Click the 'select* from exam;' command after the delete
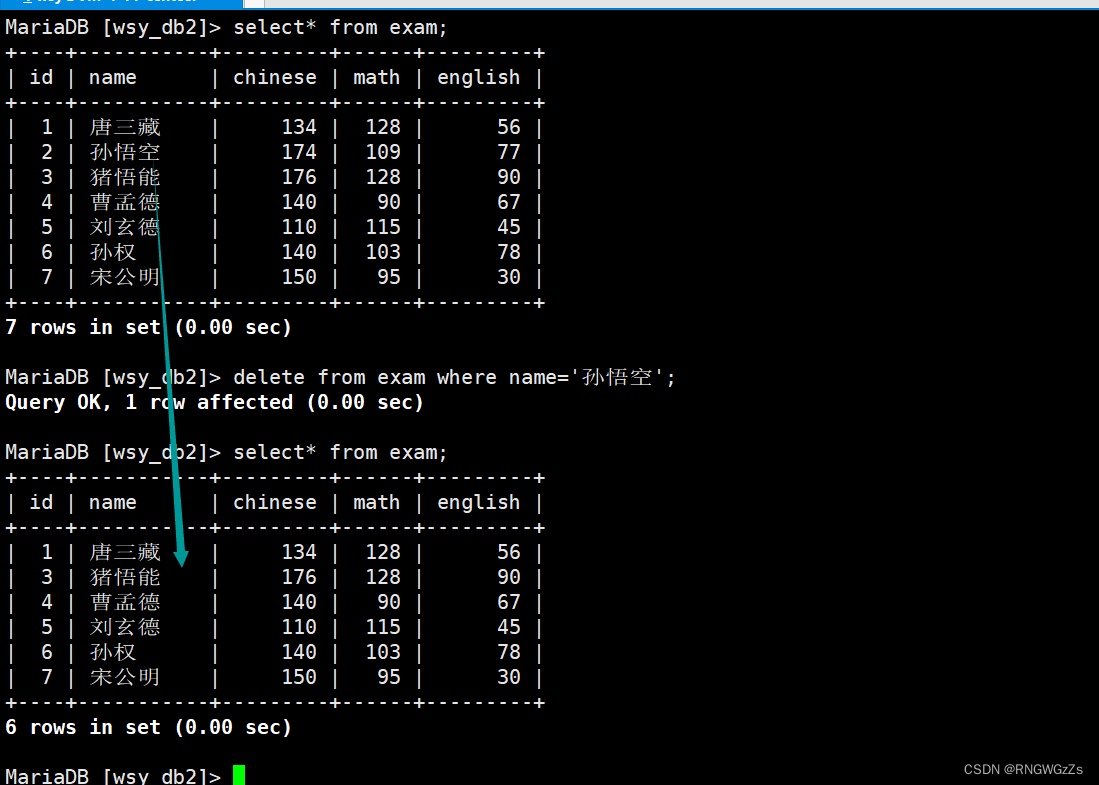This screenshot has width=1099, height=785. coord(340,452)
